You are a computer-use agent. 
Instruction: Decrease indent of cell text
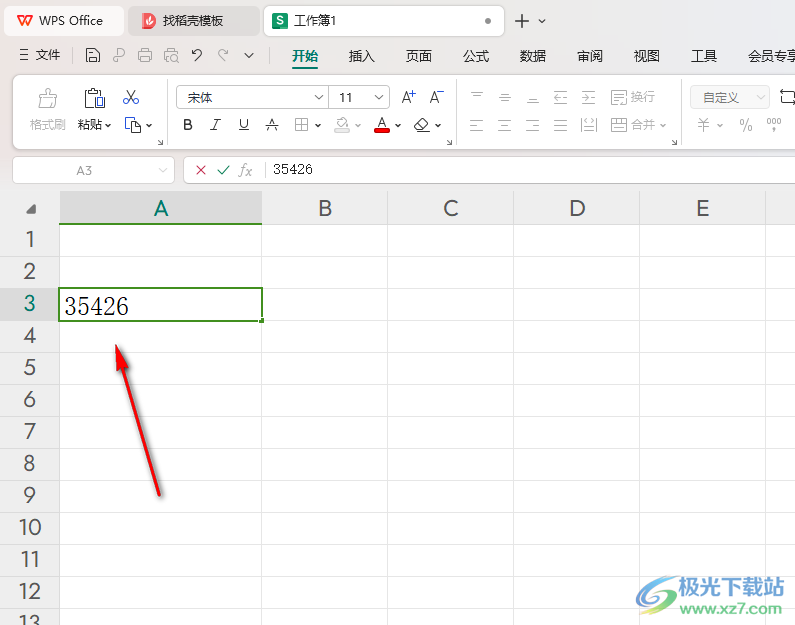tap(560, 97)
